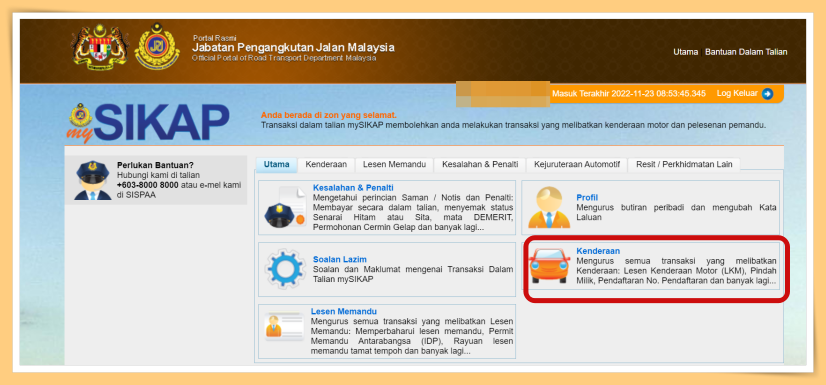Open the Kesalahan & Penalti tab
The width and height of the screenshot is (826, 385).
[480, 164]
